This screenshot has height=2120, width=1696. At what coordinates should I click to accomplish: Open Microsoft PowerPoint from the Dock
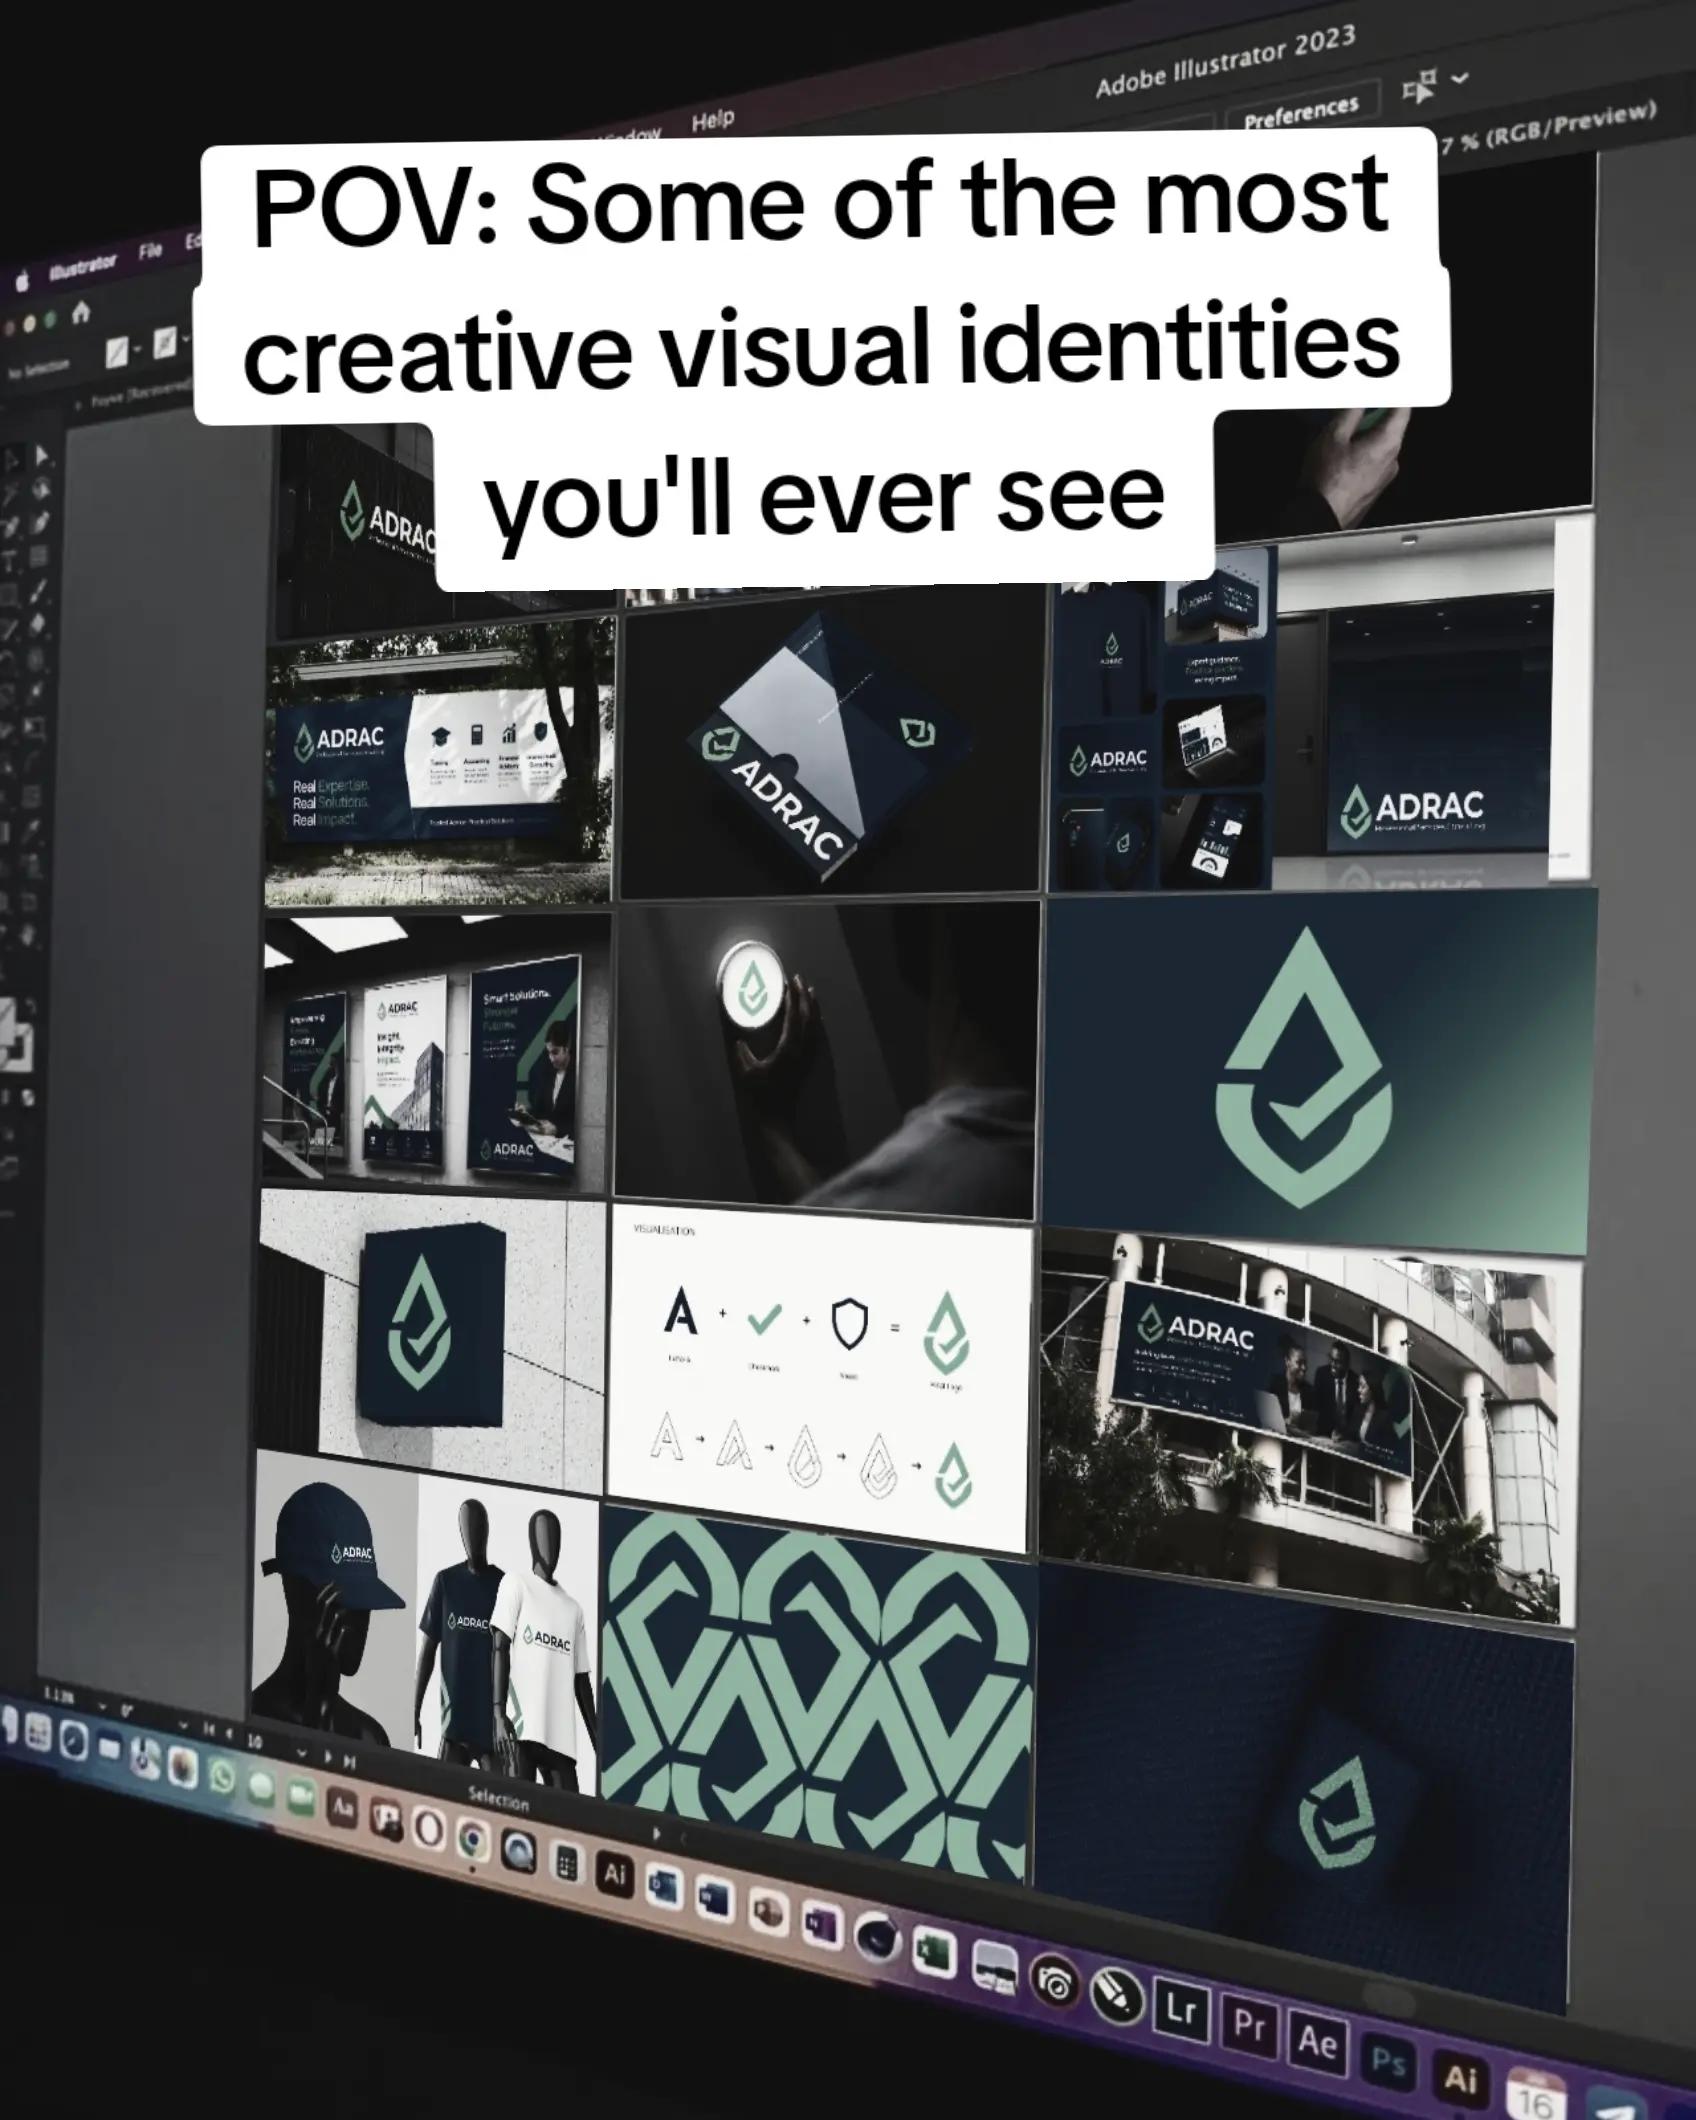pos(768,1911)
